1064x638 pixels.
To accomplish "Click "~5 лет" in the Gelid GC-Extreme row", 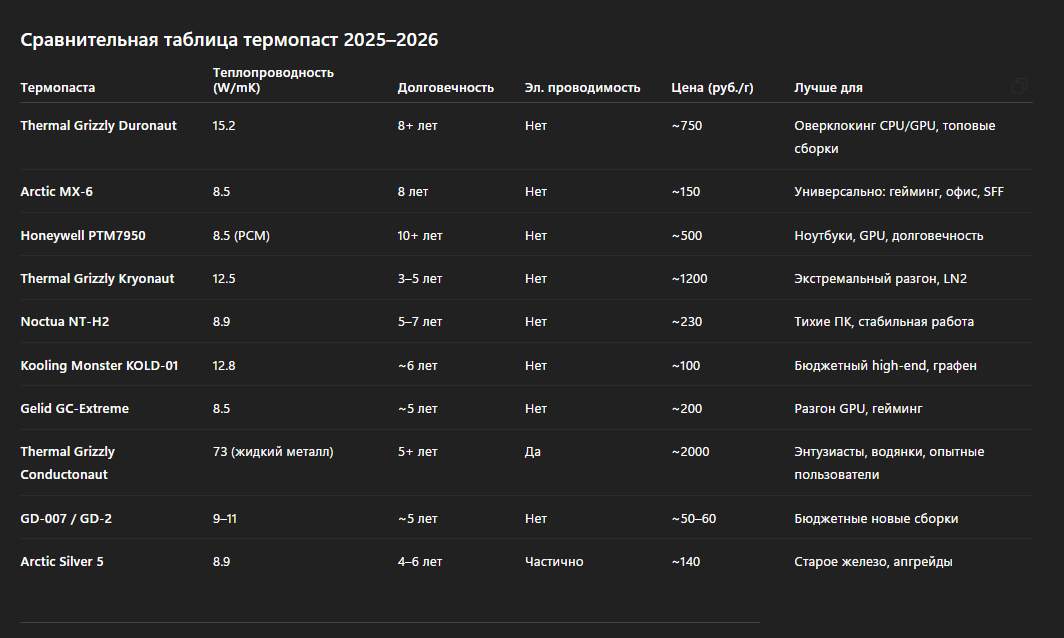I will [x=417, y=409].
